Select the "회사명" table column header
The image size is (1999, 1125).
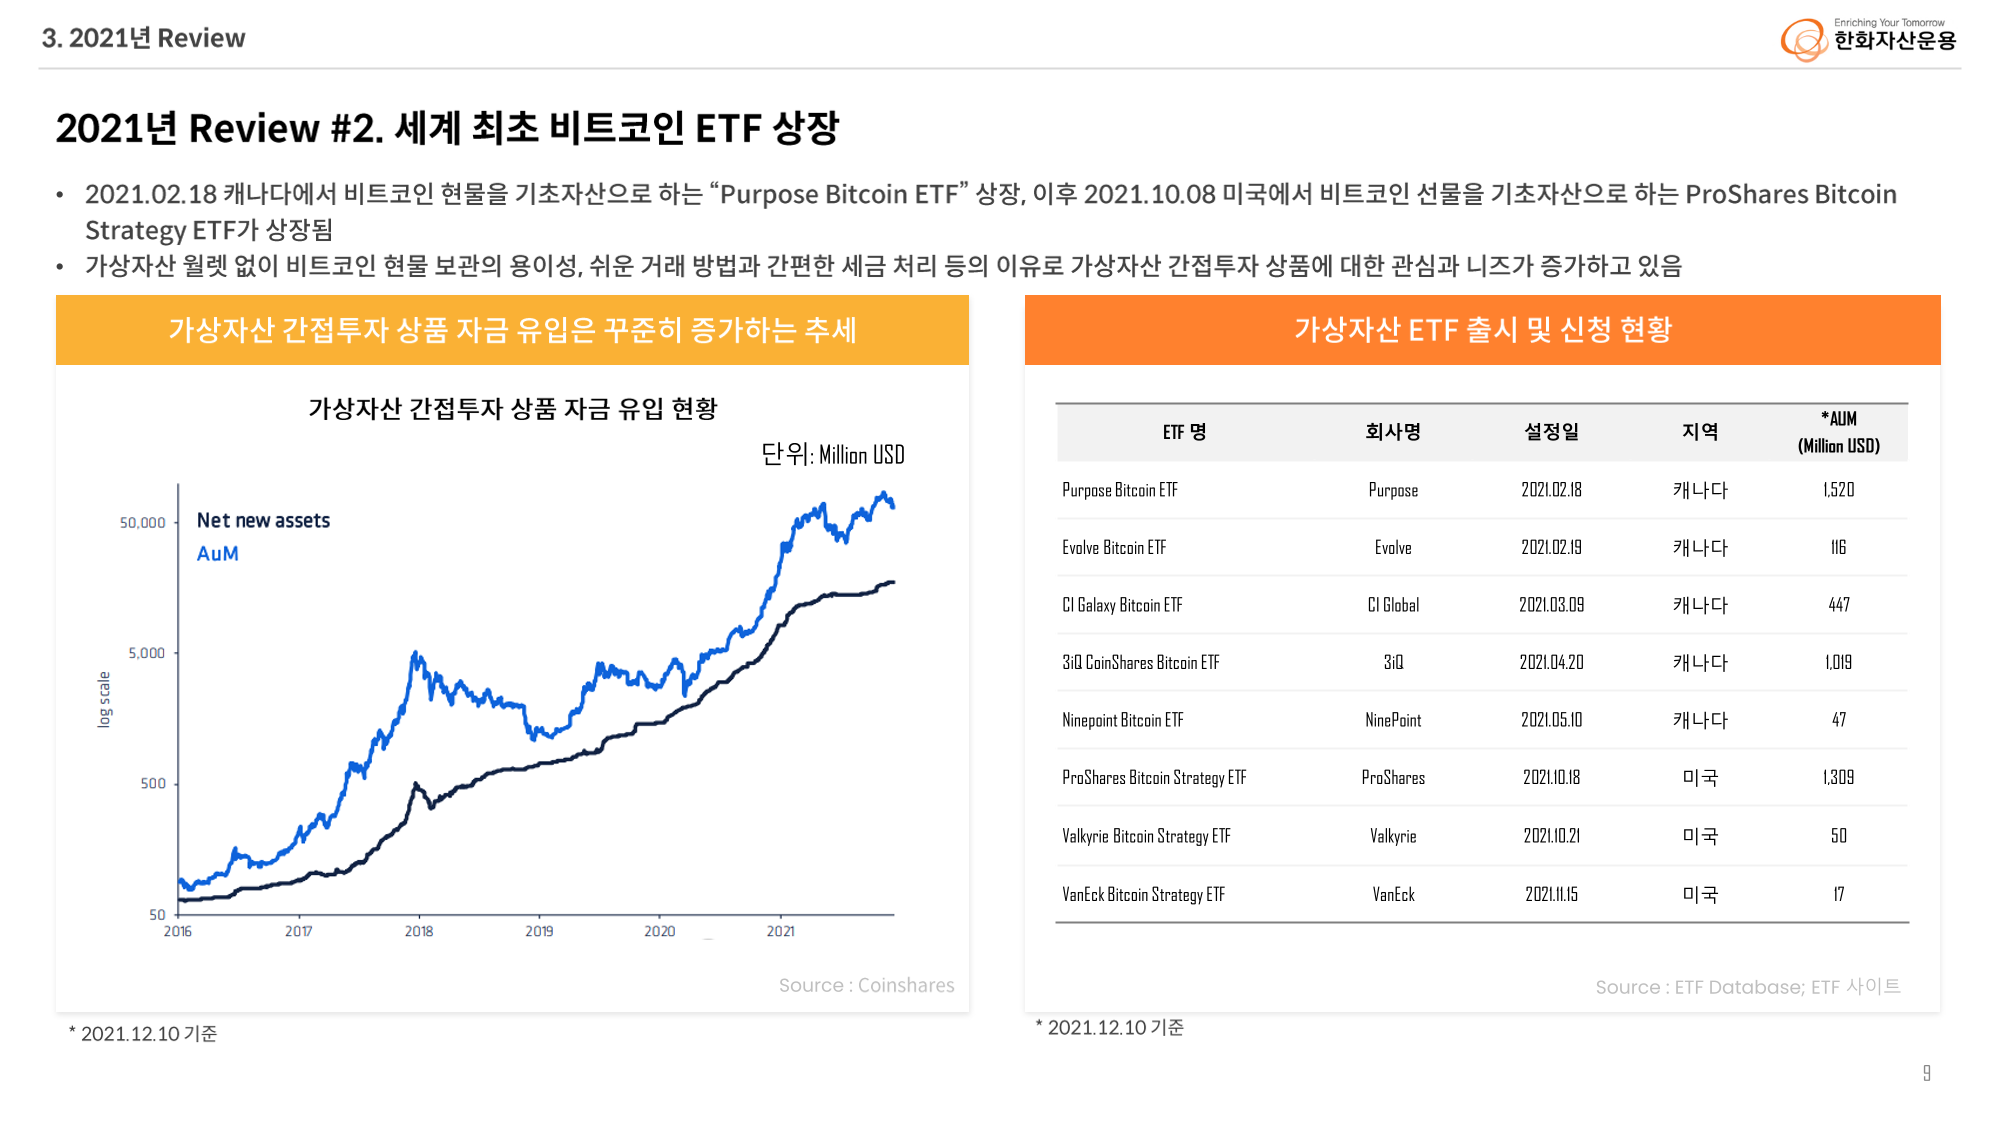pyautogui.click(x=1393, y=432)
